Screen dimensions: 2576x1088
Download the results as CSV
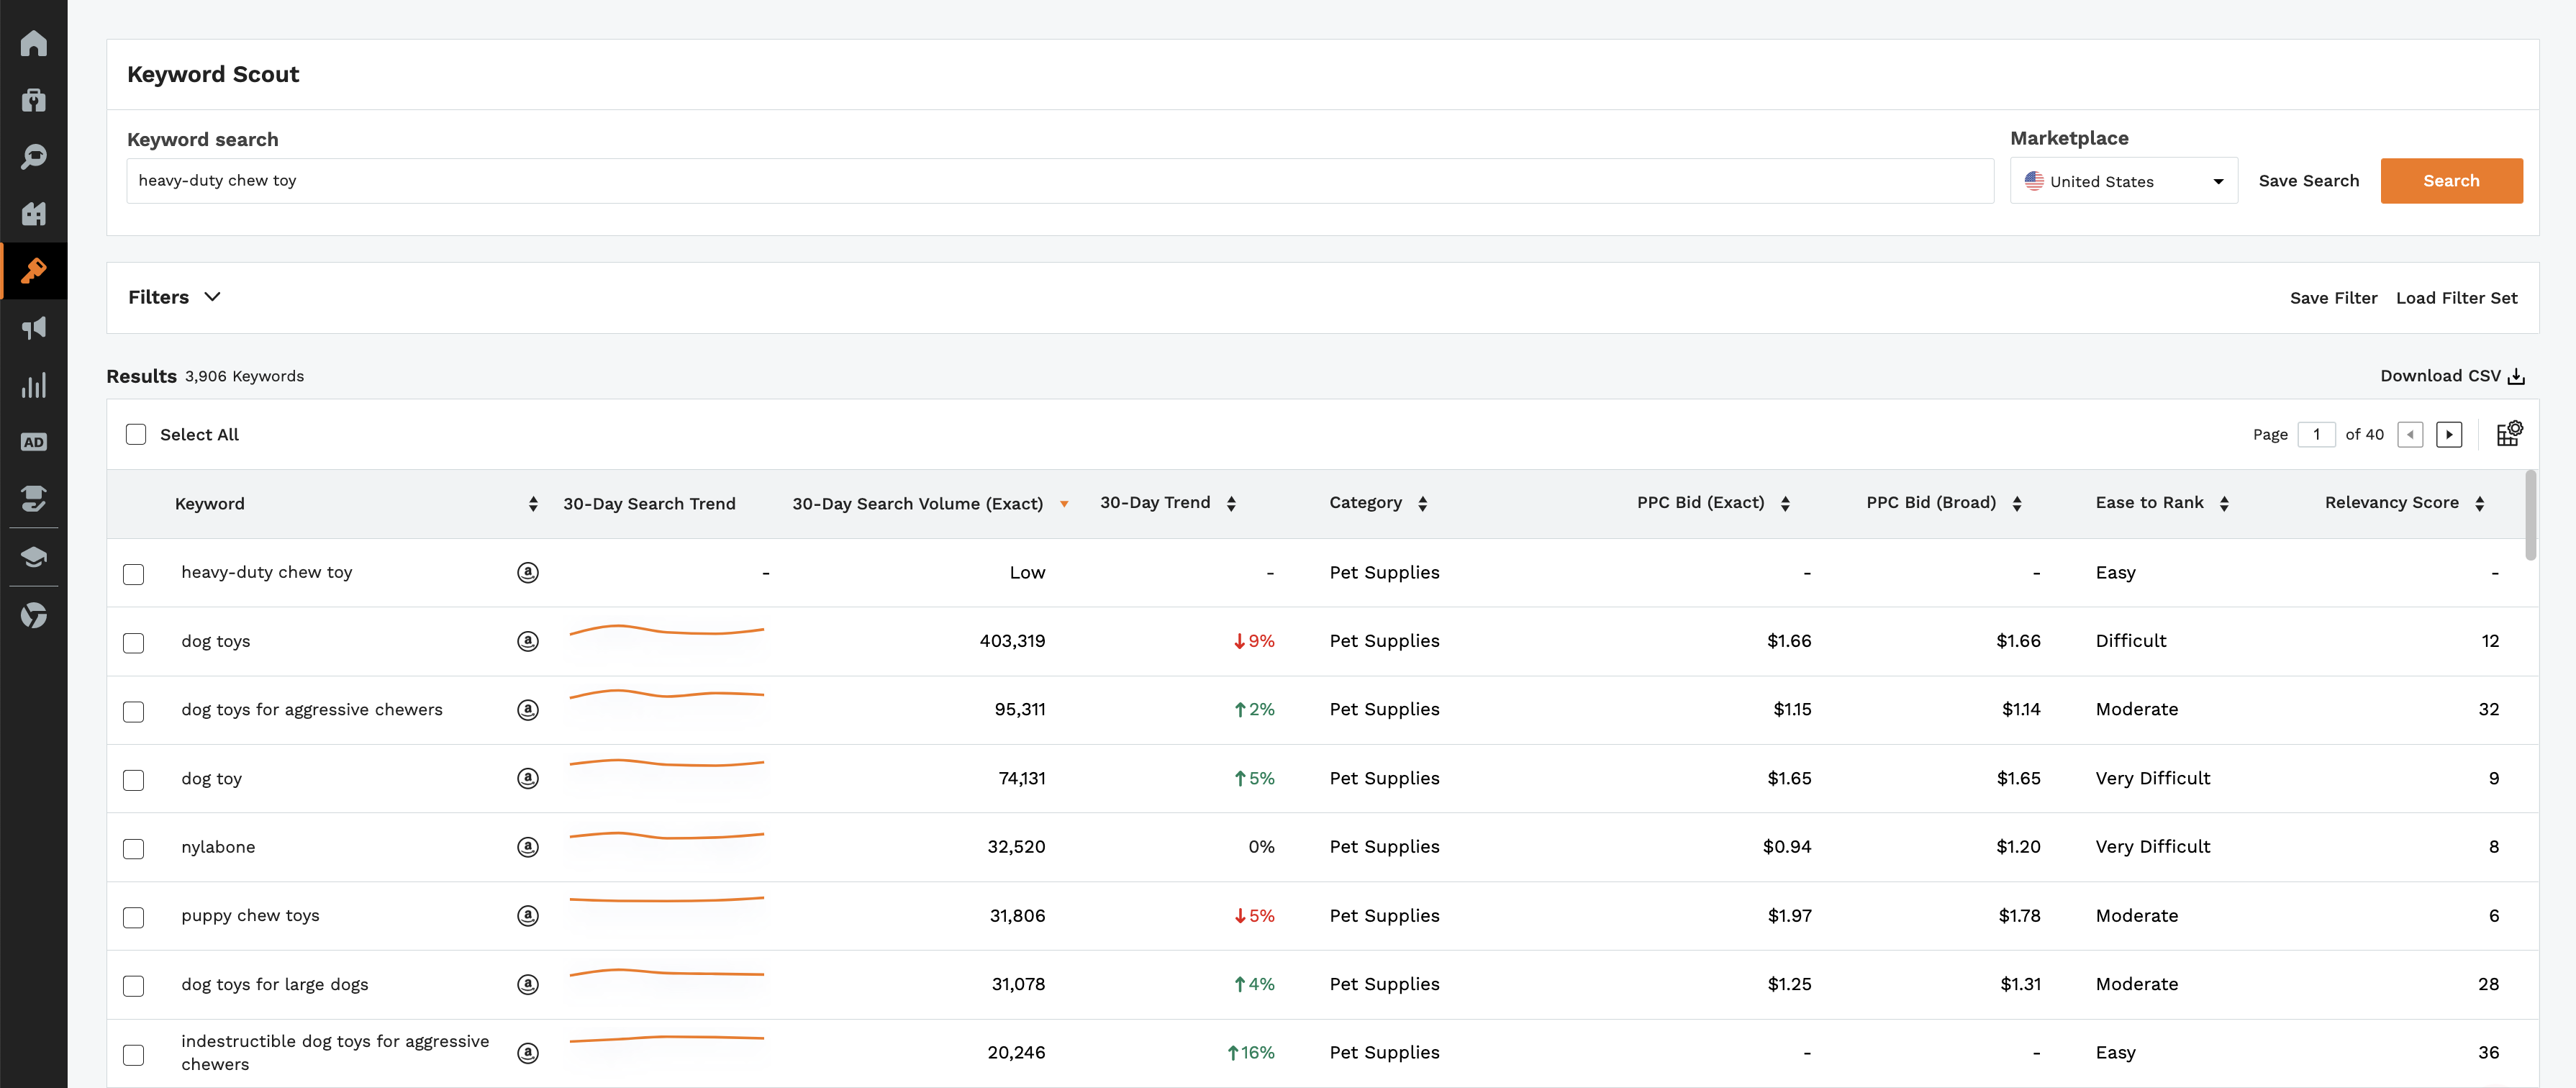tap(2452, 376)
